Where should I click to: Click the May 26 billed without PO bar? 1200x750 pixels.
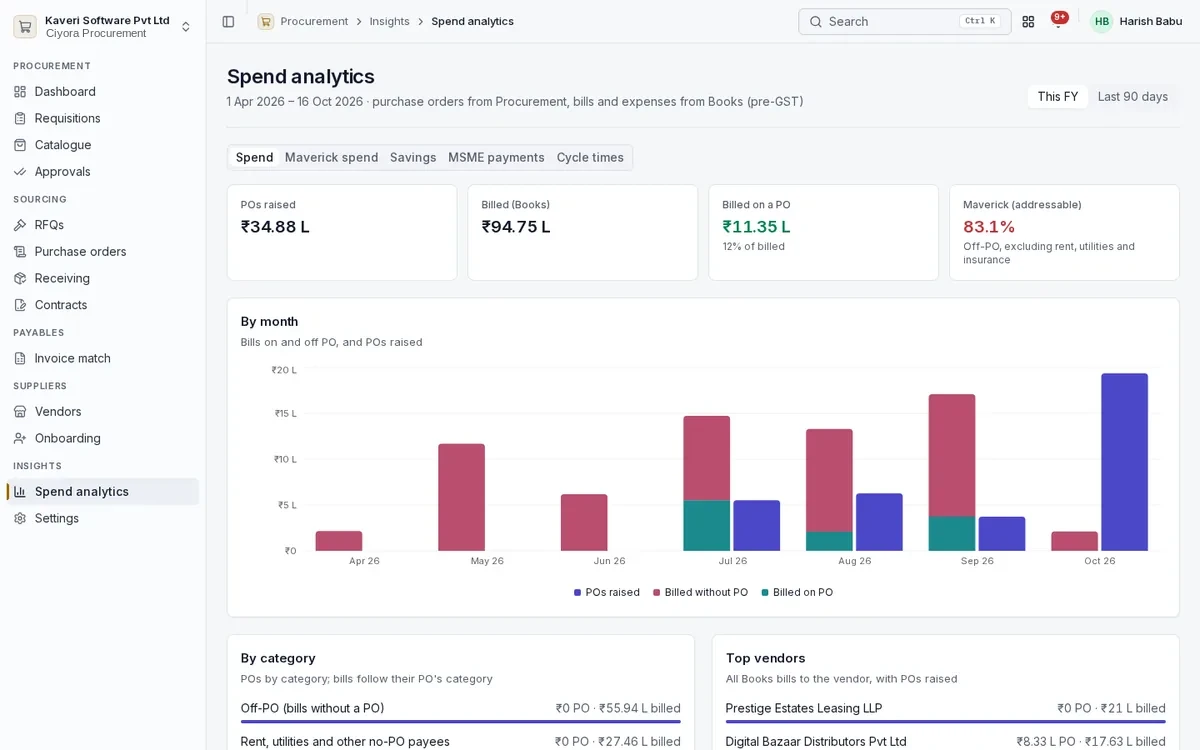point(461,497)
